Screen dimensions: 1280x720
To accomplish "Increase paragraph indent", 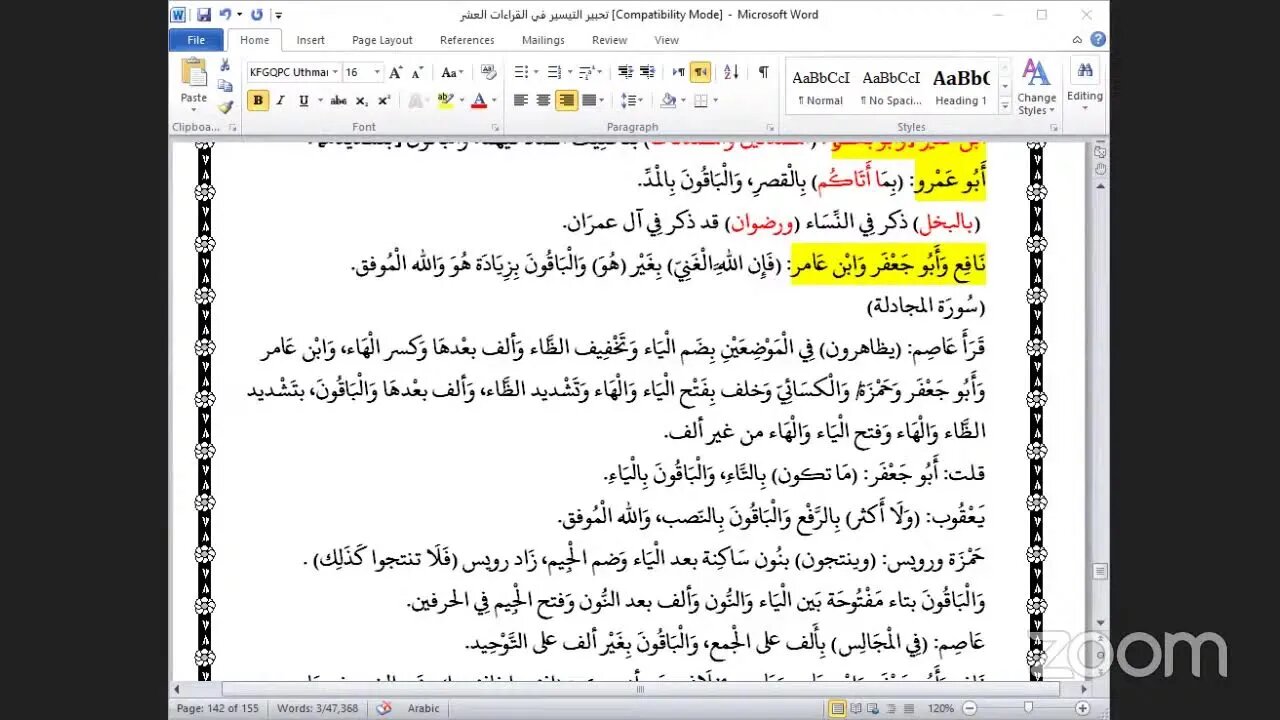I will coord(647,72).
